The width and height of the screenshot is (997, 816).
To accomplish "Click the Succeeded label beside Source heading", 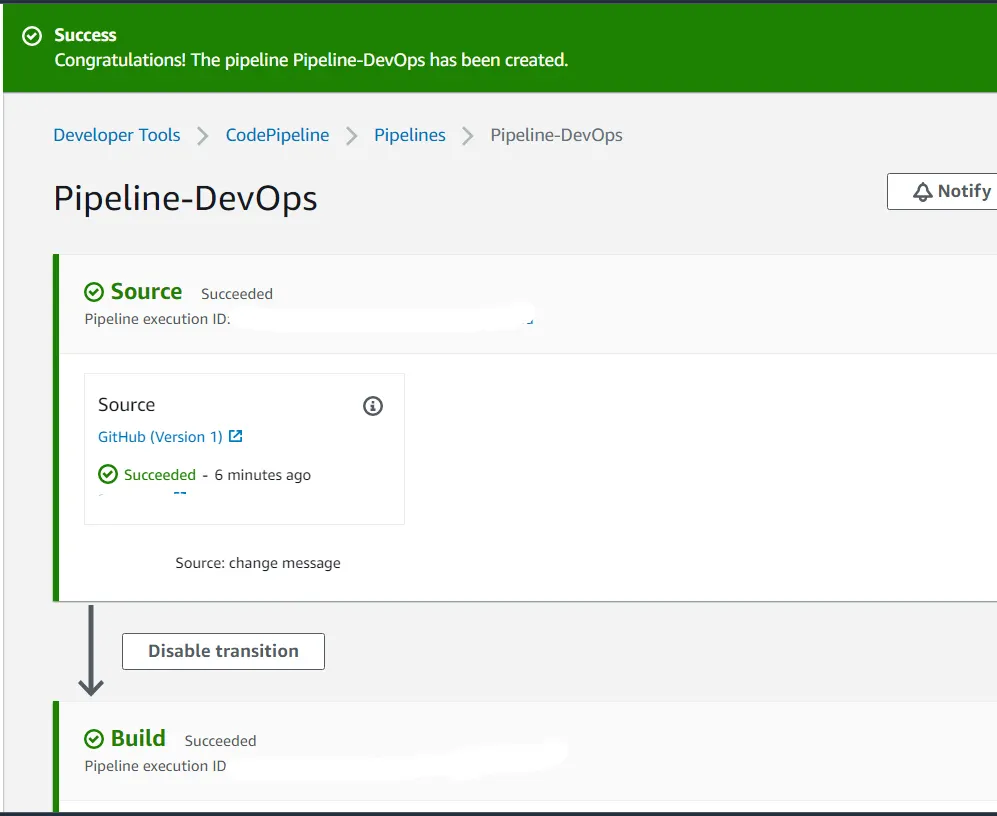I will pyautogui.click(x=237, y=294).
